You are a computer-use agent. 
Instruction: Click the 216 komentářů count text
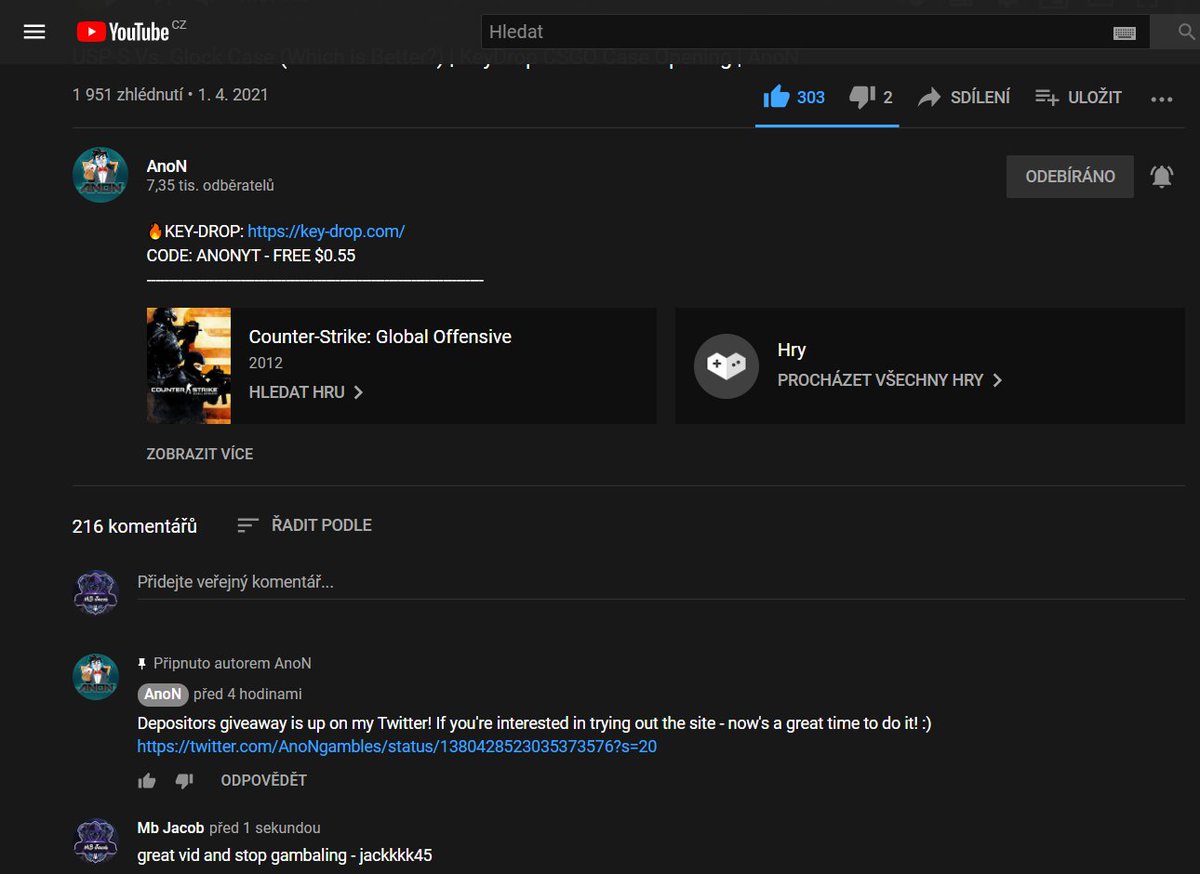click(x=134, y=526)
